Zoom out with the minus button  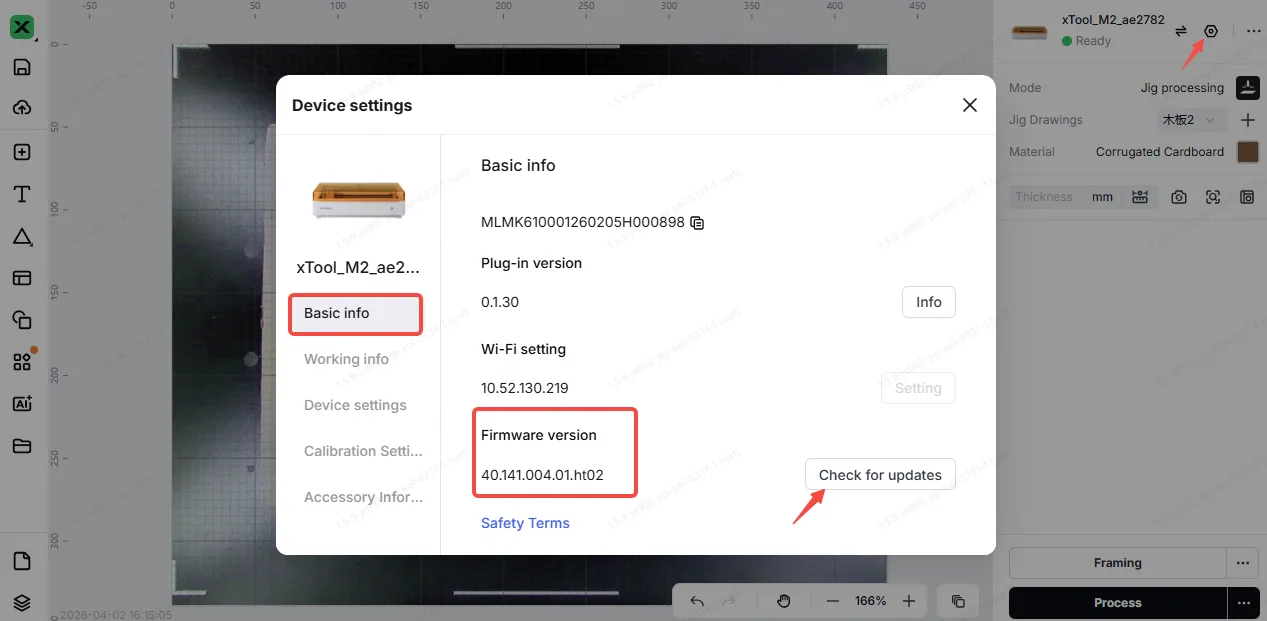point(832,601)
